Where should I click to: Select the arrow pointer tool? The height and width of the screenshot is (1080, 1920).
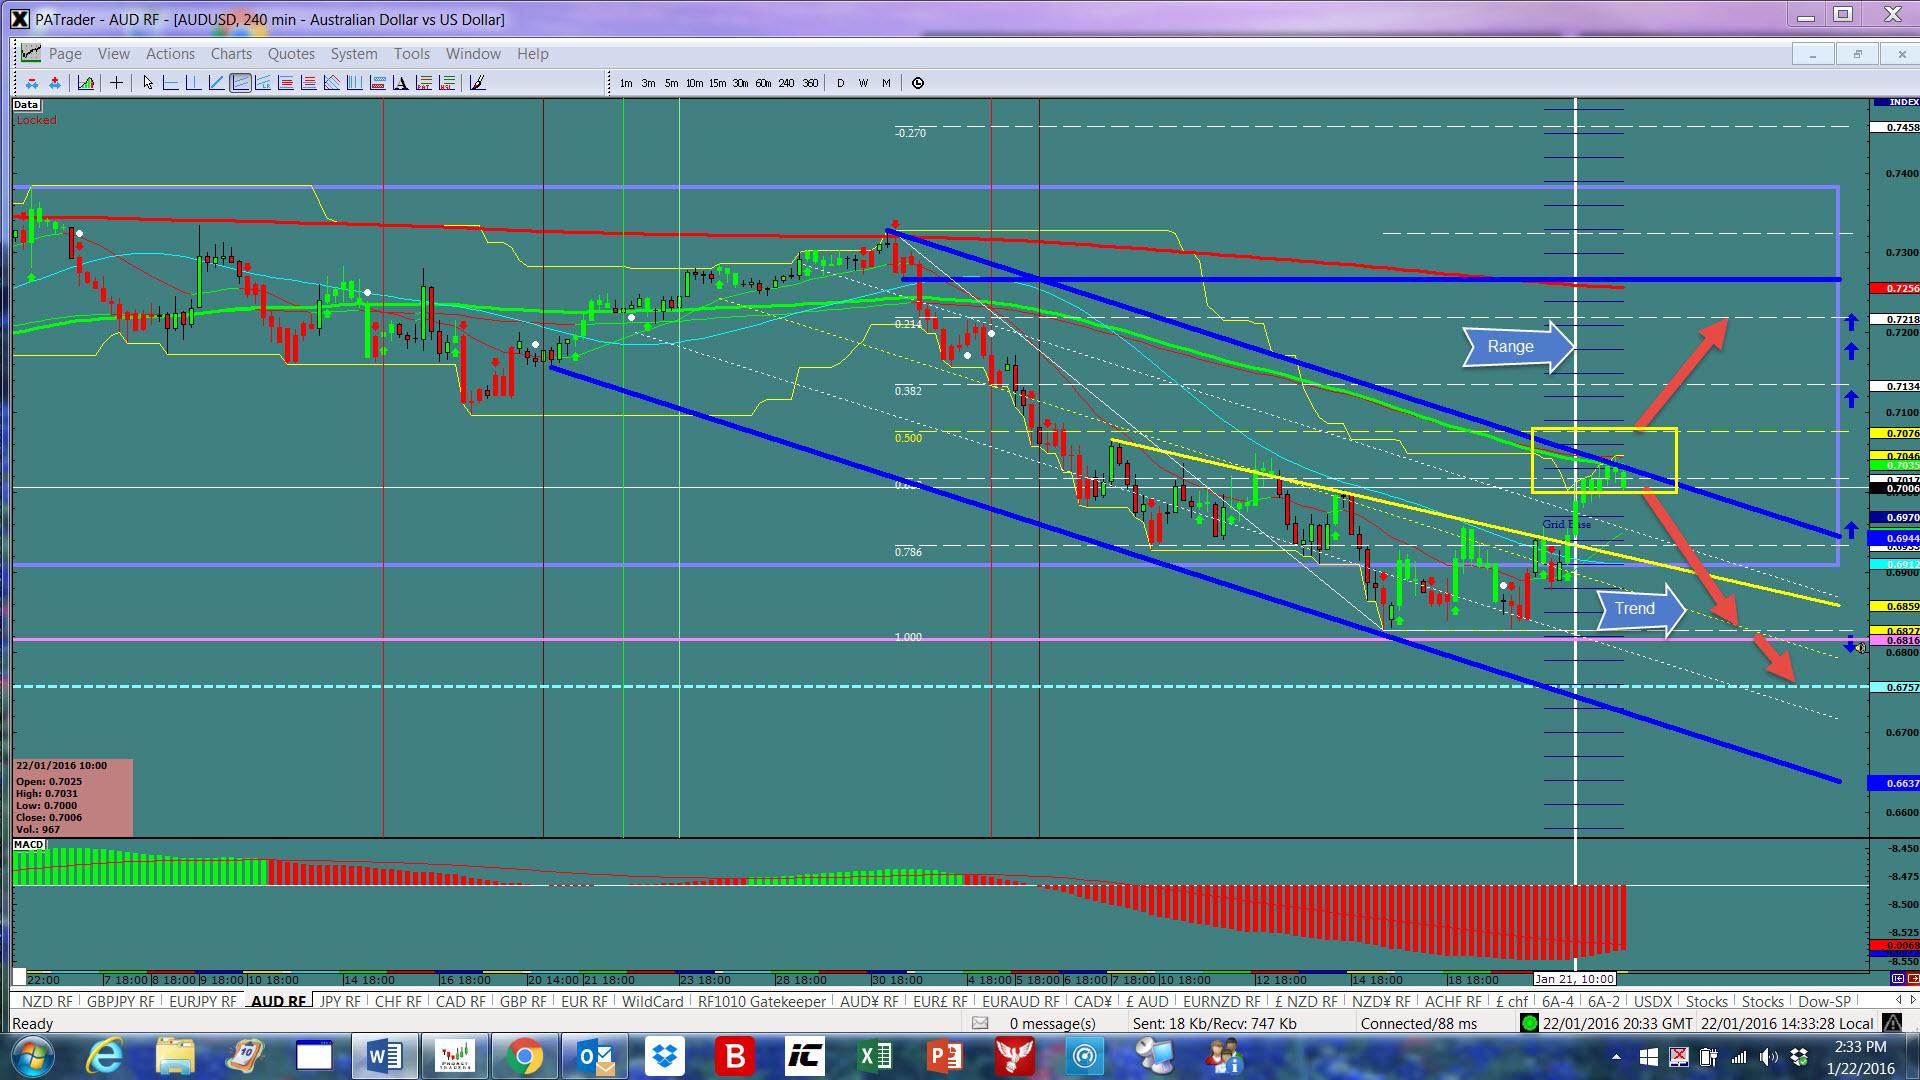click(148, 83)
